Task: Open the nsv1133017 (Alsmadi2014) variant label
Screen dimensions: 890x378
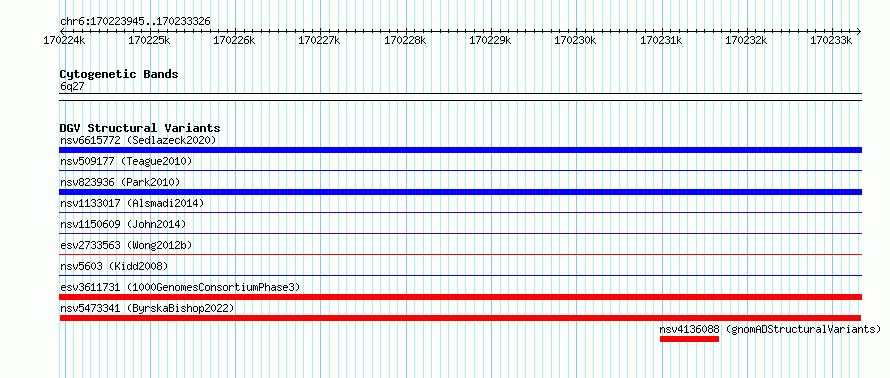Action: click(x=132, y=203)
